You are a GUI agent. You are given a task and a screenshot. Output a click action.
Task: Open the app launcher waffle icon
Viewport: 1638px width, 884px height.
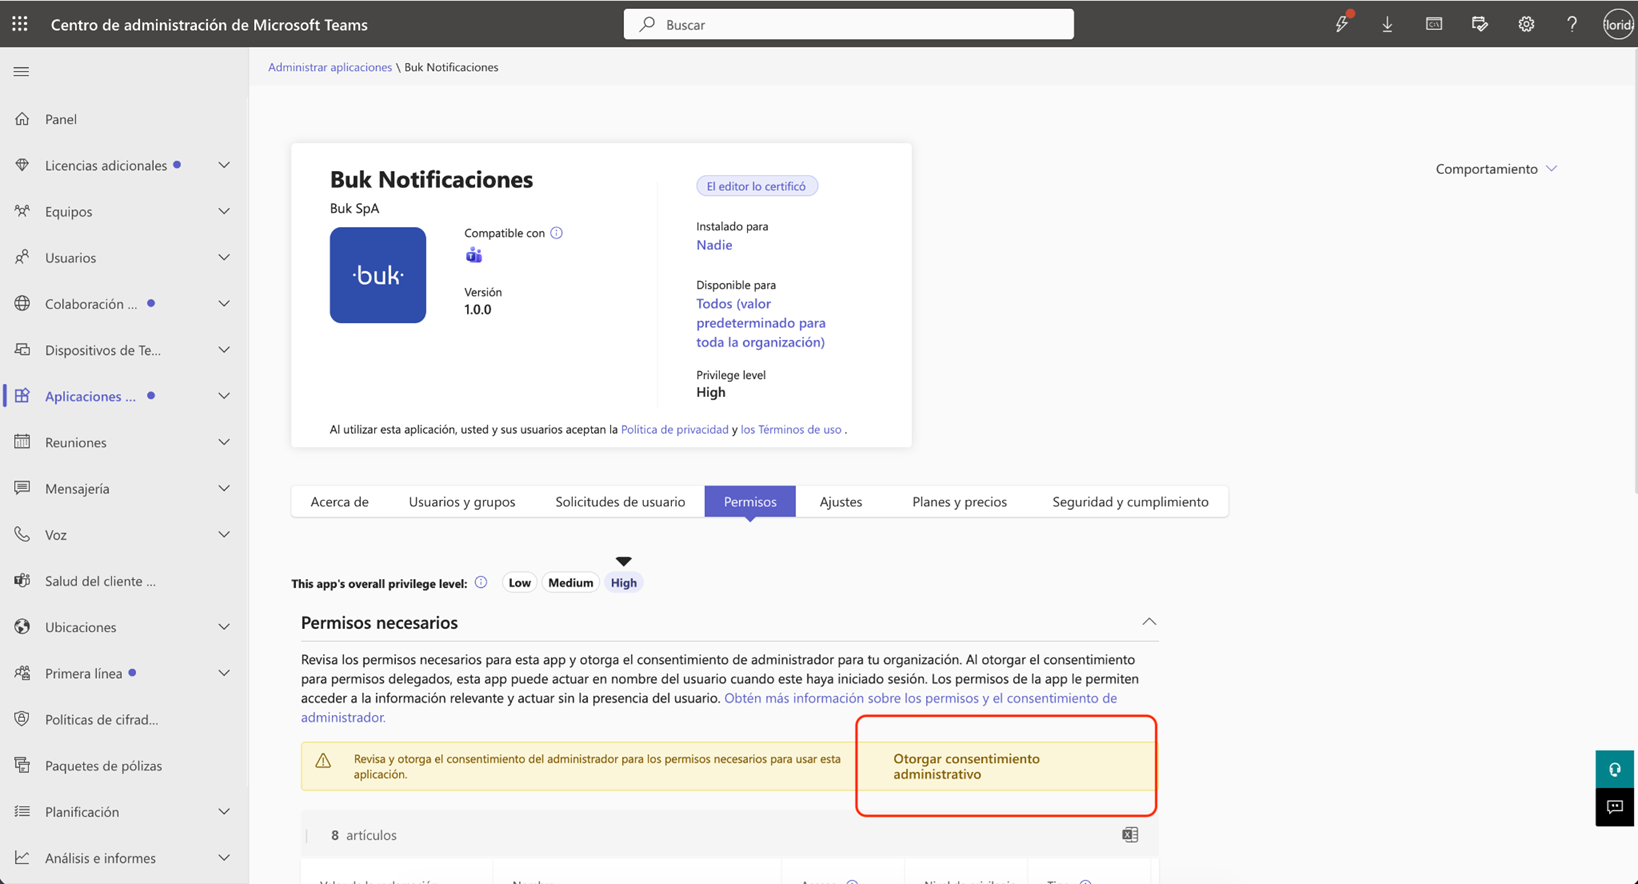point(20,24)
